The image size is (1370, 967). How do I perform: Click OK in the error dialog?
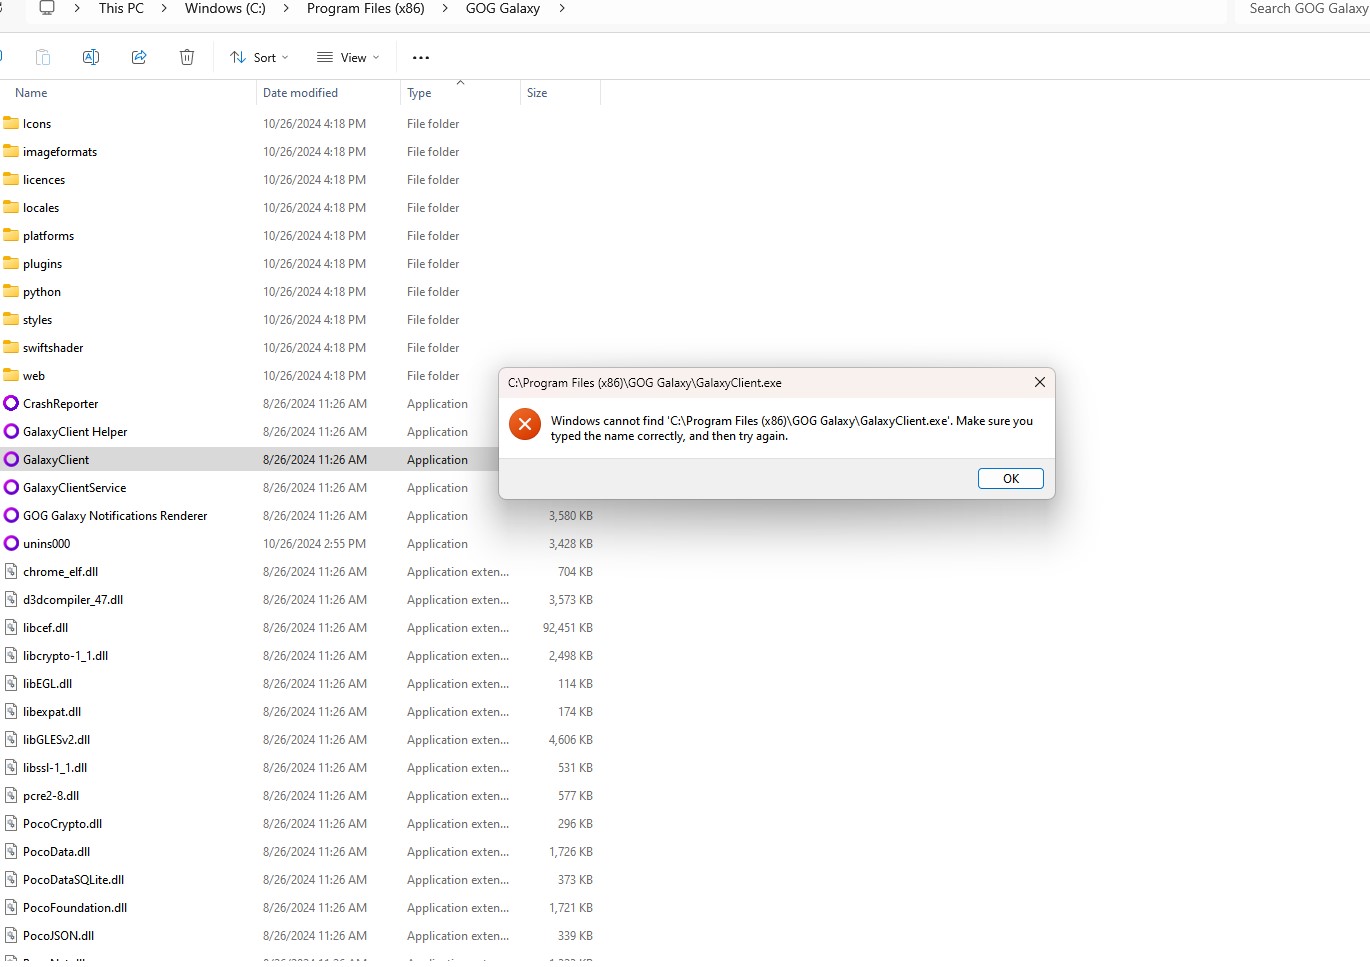click(1011, 479)
